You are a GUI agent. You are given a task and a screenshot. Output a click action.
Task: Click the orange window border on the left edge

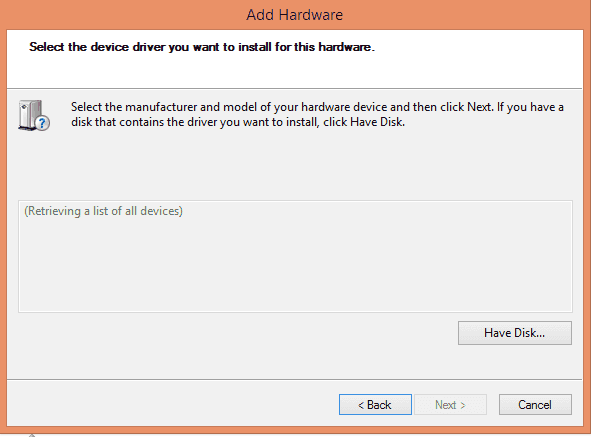[x=3, y=226]
